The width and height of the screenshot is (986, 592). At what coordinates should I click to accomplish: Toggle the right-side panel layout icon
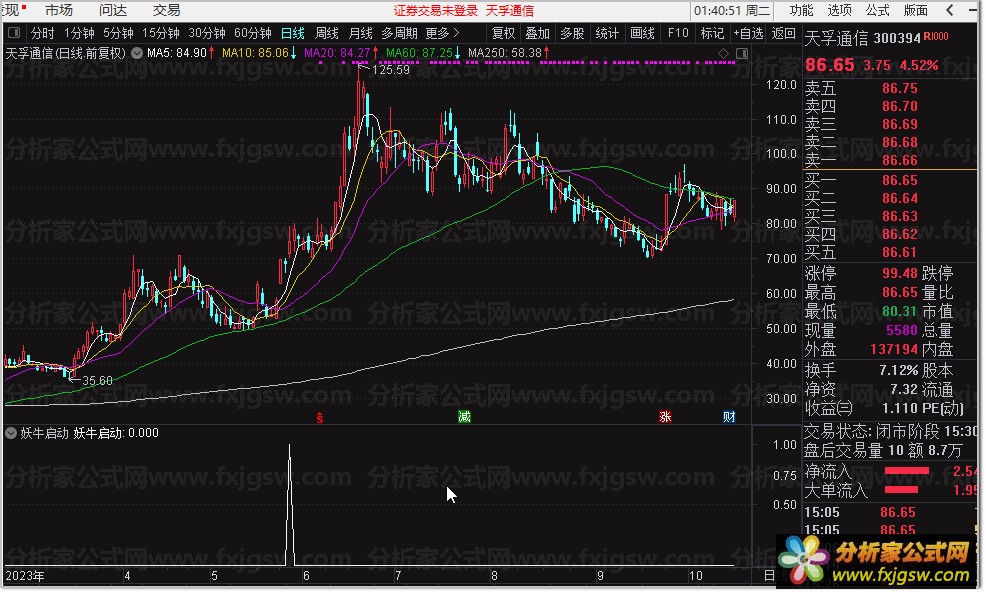(x=742, y=53)
